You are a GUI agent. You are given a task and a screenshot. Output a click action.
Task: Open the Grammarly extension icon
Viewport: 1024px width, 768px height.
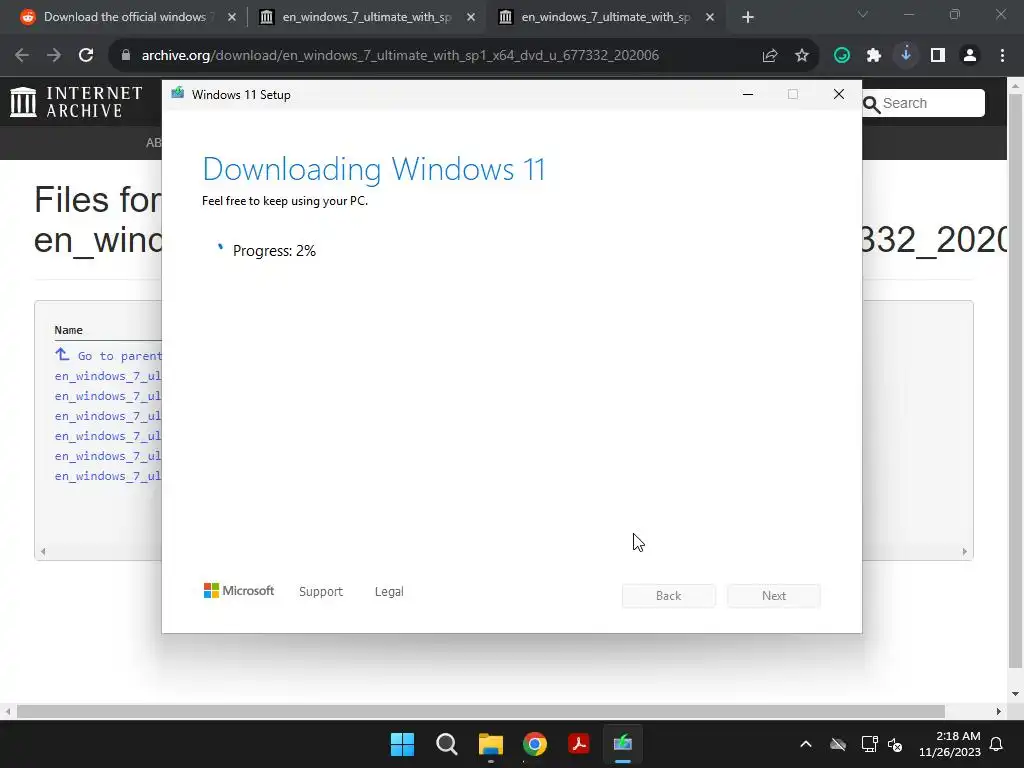tap(842, 56)
